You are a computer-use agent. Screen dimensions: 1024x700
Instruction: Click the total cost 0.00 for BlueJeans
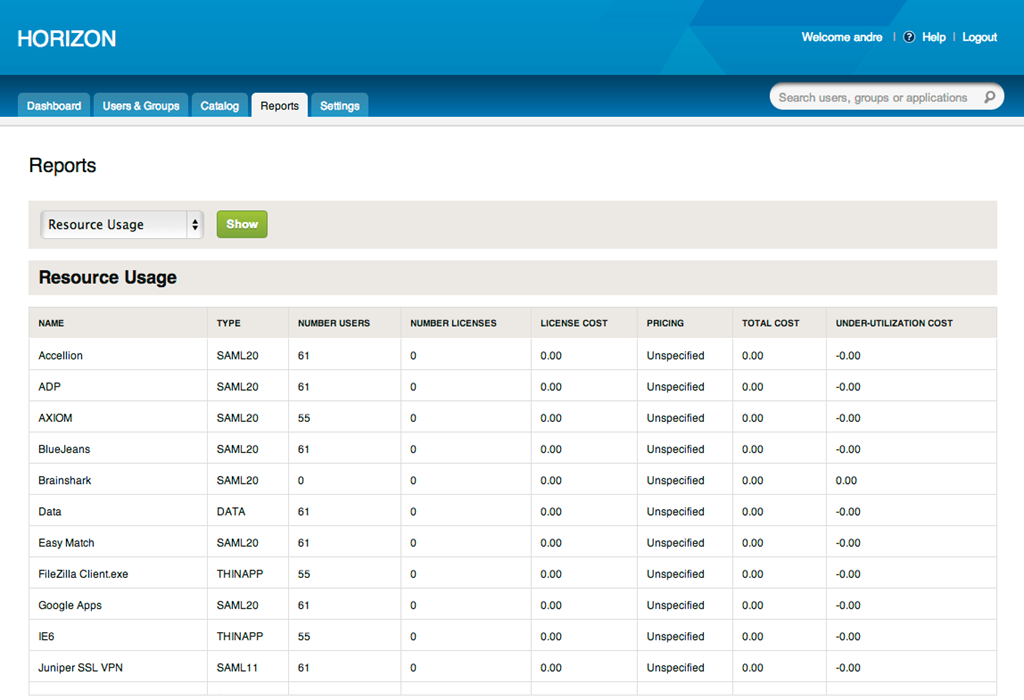(752, 449)
